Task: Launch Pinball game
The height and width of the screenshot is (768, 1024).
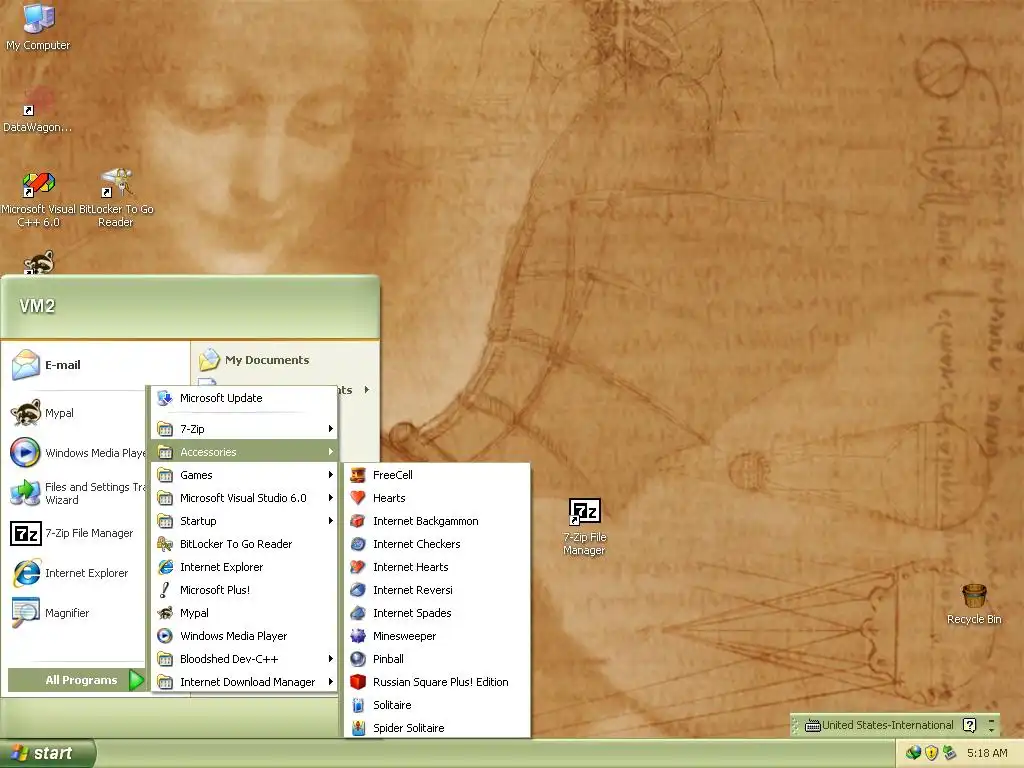Action: click(437, 659)
